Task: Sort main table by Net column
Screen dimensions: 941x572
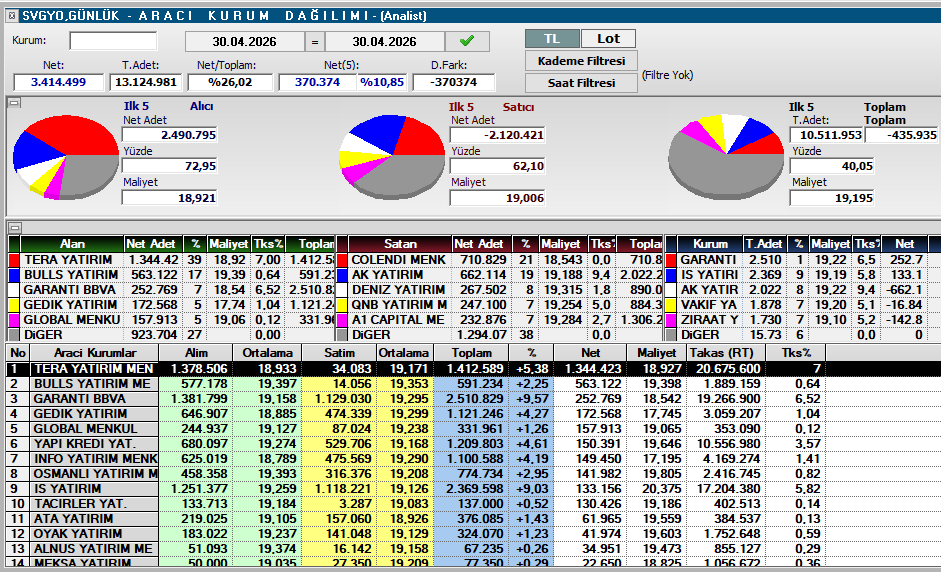Action: pos(591,353)
